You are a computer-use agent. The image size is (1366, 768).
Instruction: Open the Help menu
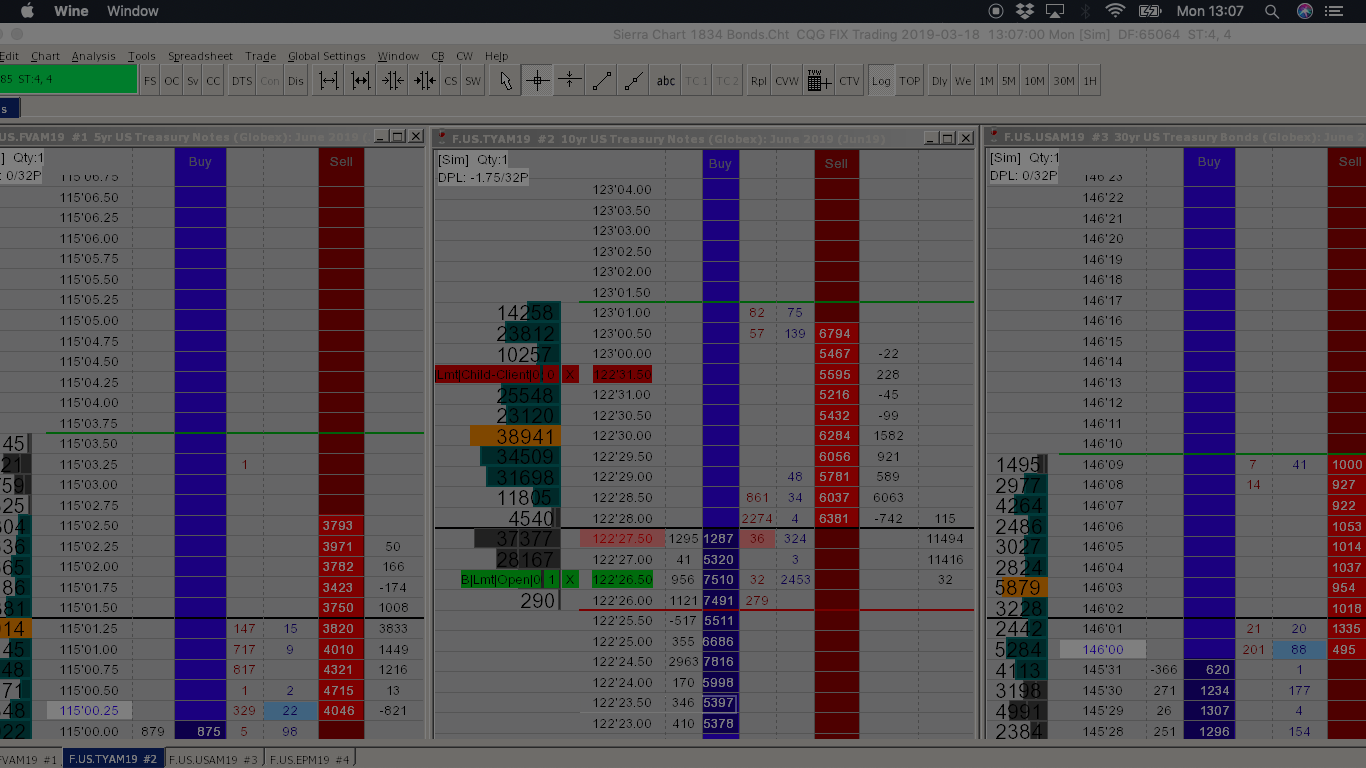(496, 56)
